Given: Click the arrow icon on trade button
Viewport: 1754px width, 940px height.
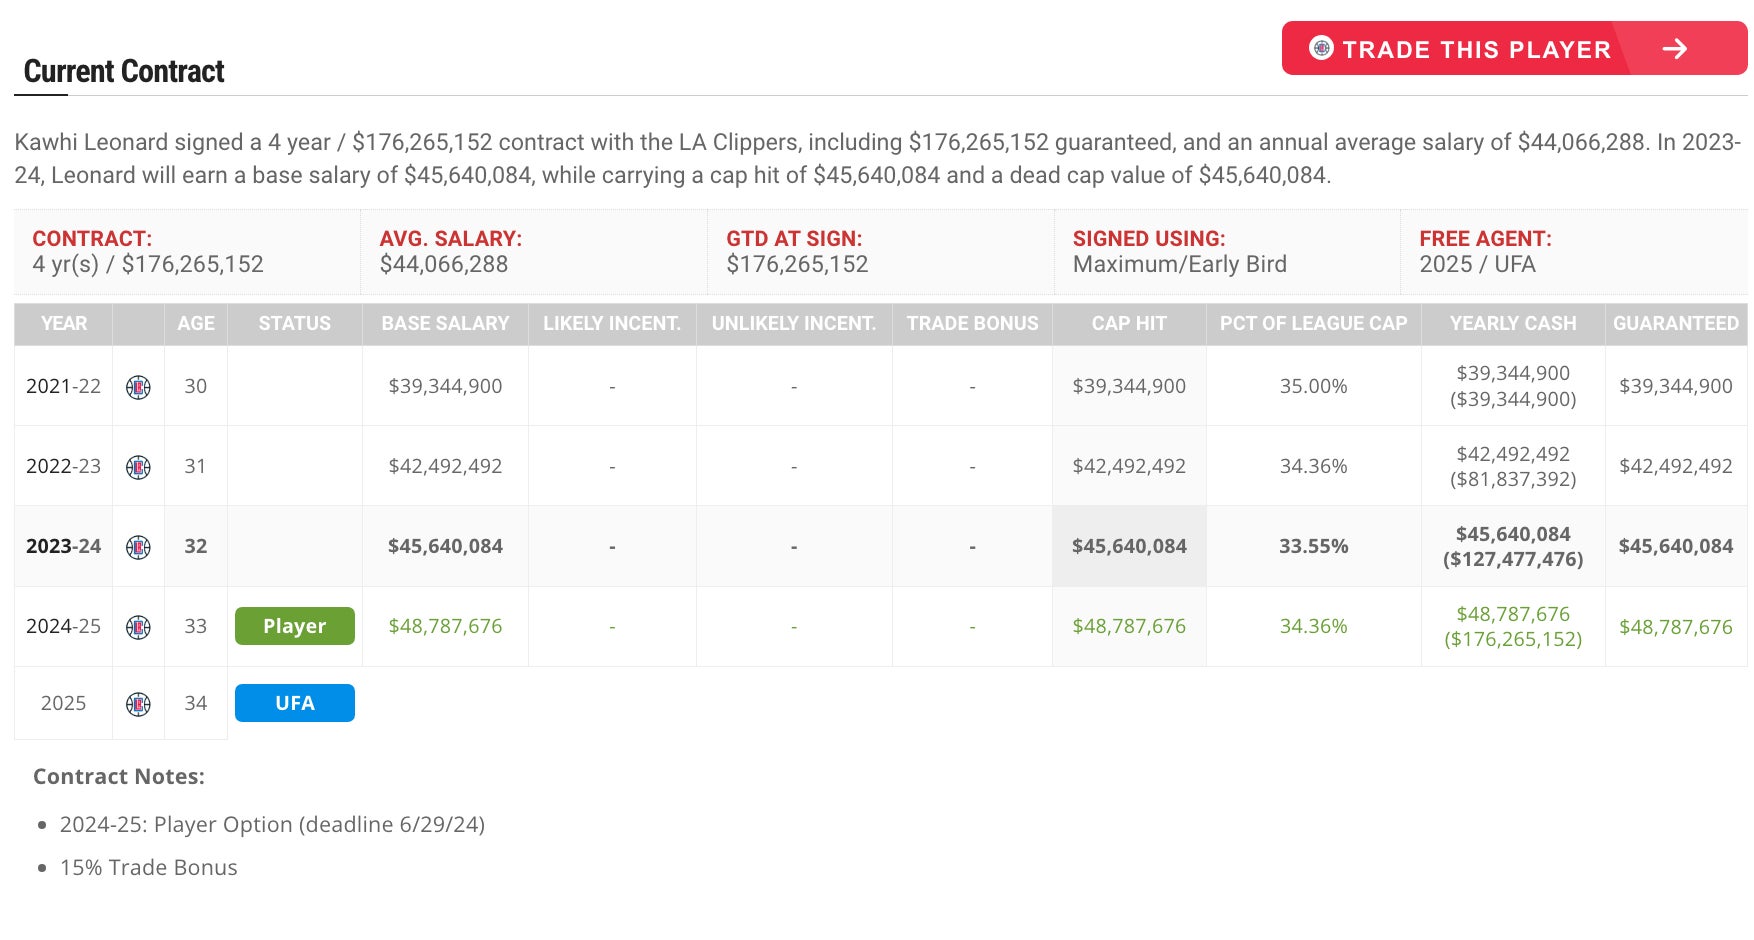Looking at the screenshot, I should click(1674, 49).
